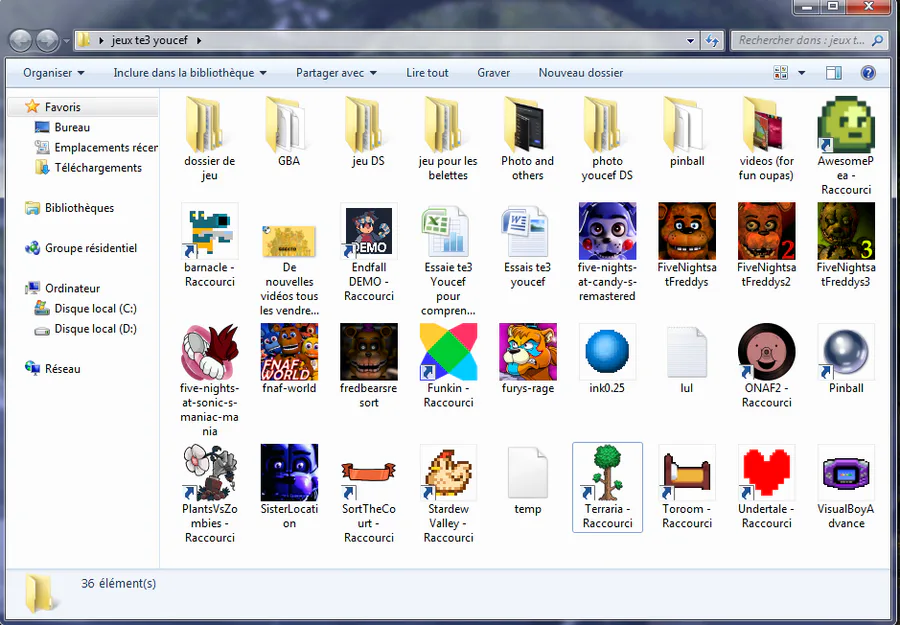The width and height of the screenshot is (900, 625).
Task: Change the view with the view icon button
Action: click(781, 73)
